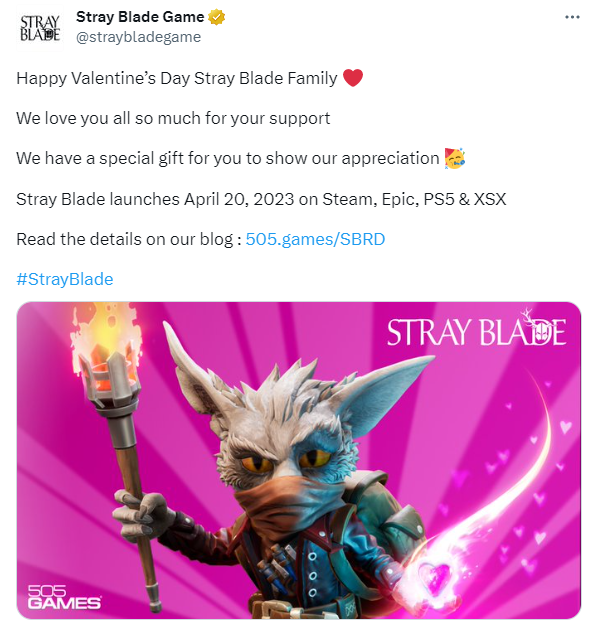Image resolution: width=597 pixels, height=631 pixels.
Task: Click the Happy Valentine's Day text
Action: click(177, 78)
